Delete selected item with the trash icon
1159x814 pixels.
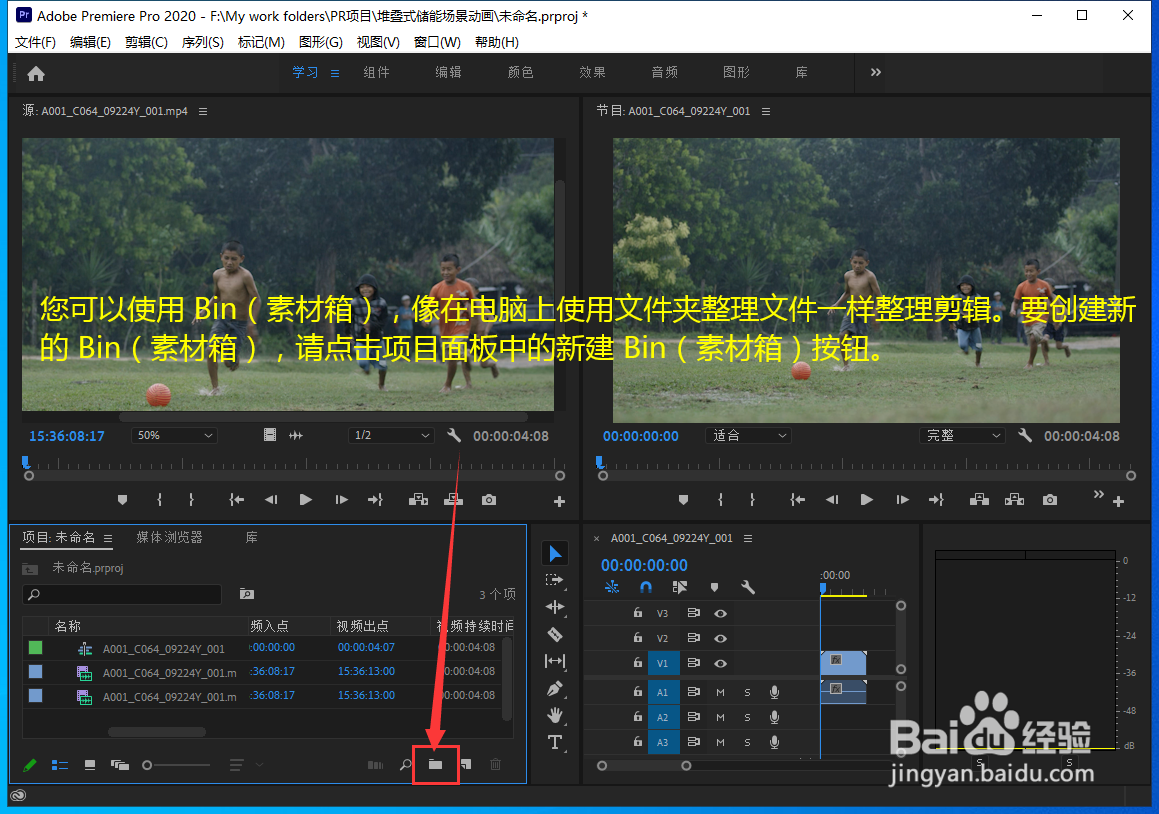click(x=495, y=763)
